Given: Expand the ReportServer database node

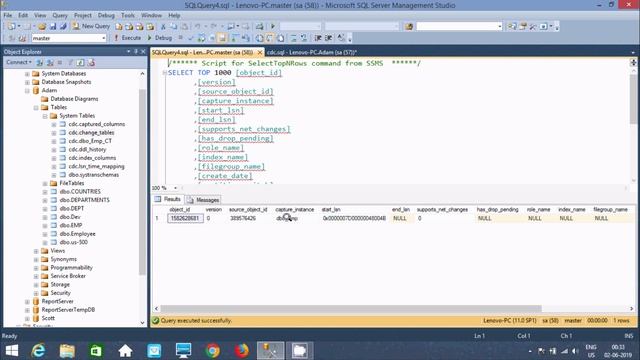Looking at the screenshot, I should 27,302.
